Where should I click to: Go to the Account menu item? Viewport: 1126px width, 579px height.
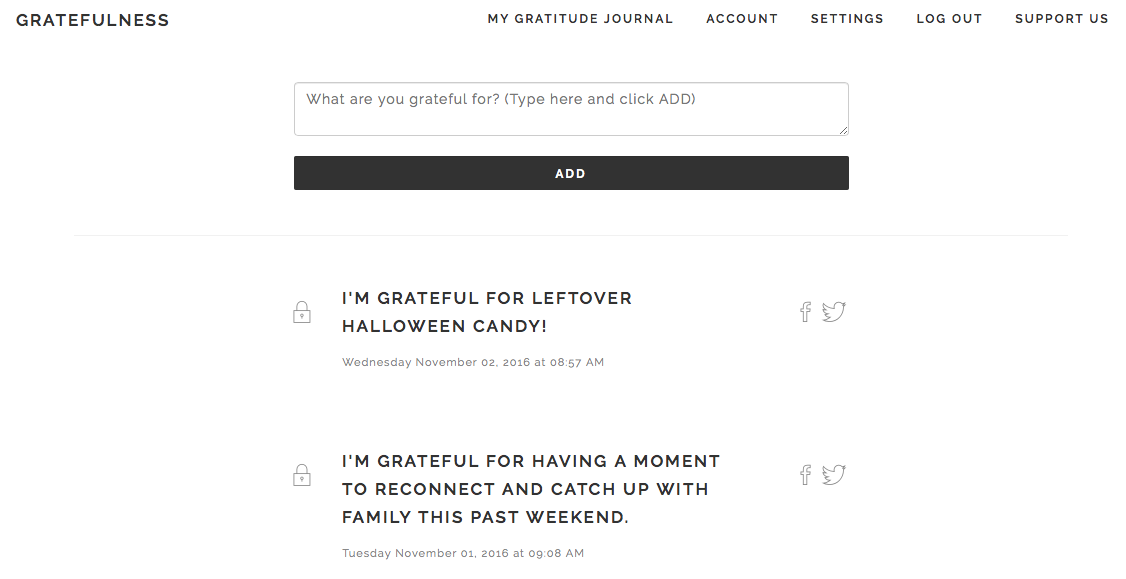point(742,19)
